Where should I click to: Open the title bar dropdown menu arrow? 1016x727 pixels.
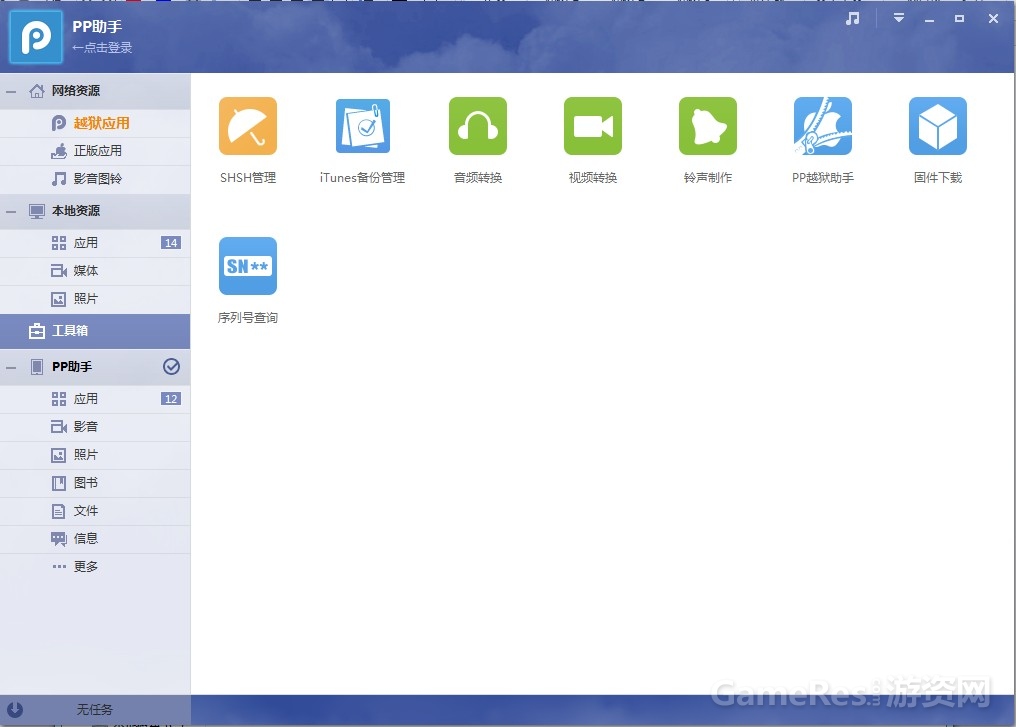tap(899, 18)
